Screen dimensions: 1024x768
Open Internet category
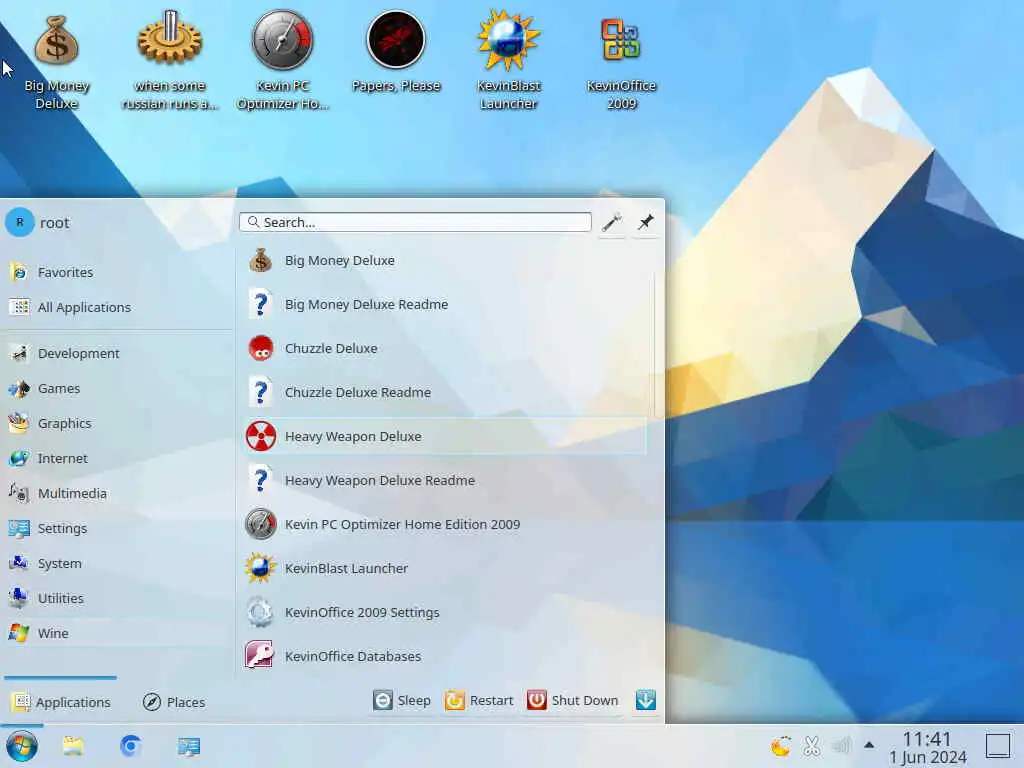118,458
